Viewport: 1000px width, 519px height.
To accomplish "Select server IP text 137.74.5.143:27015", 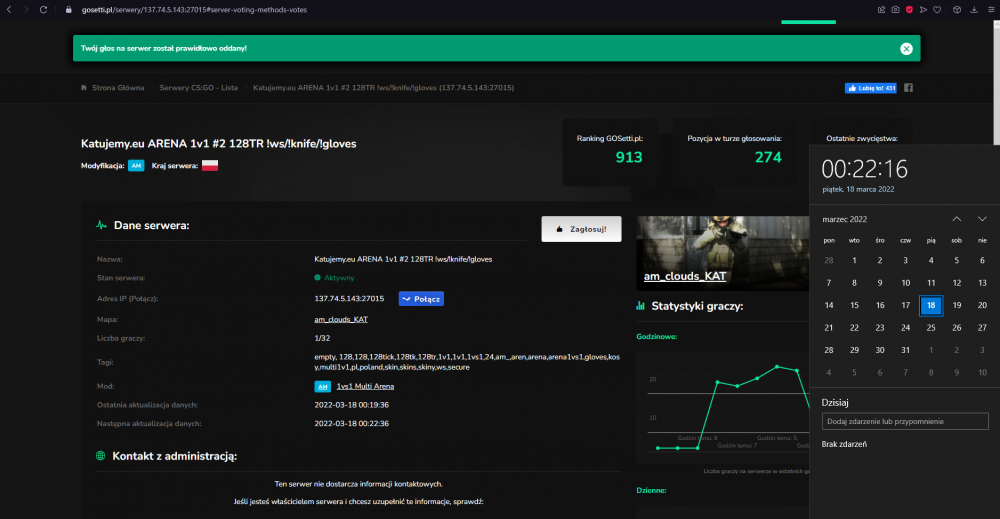I will [349, 298].
